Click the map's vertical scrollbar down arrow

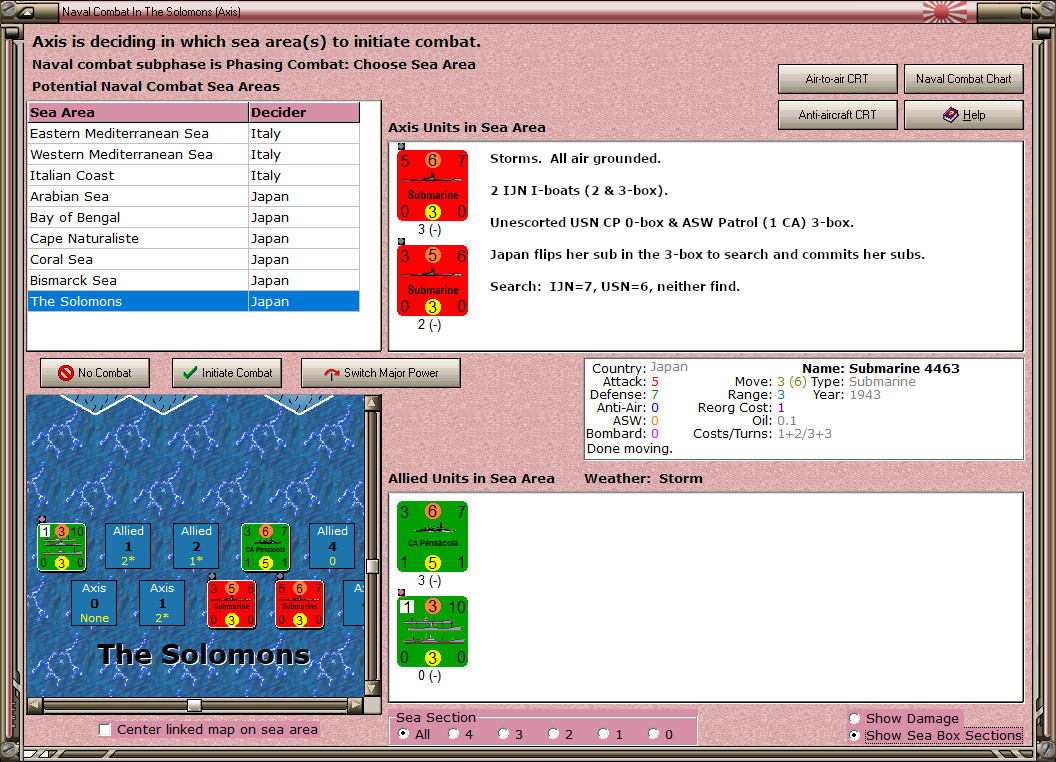372,689
